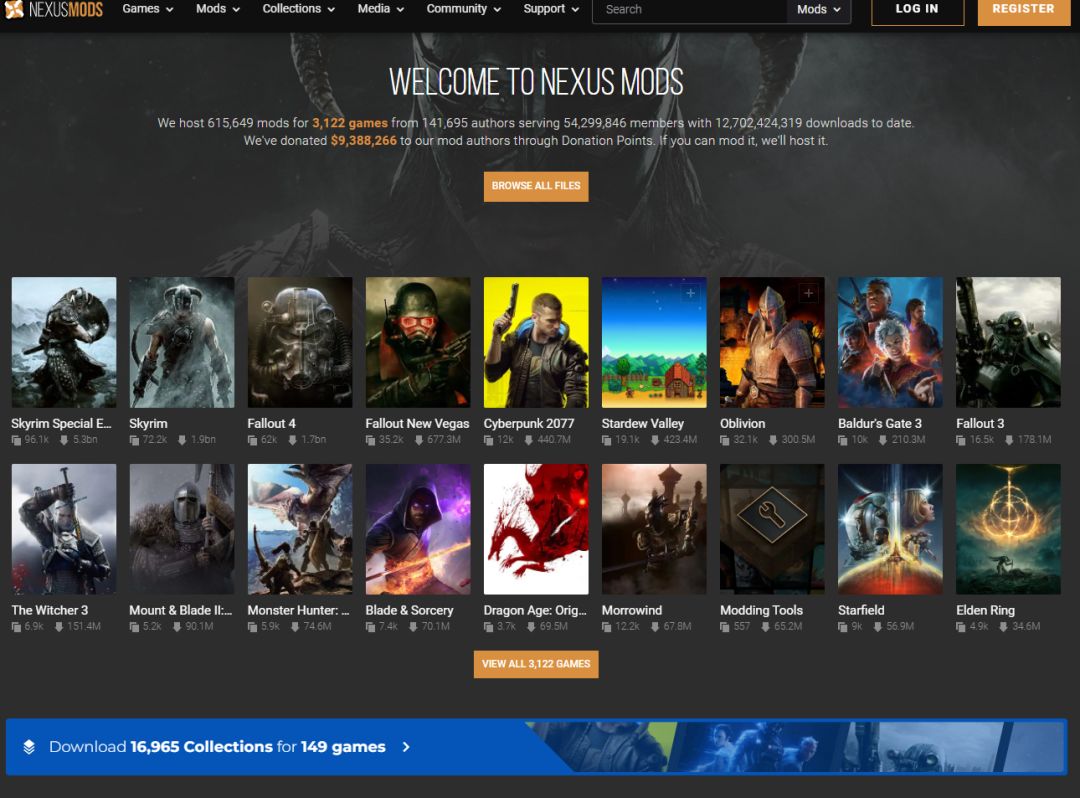Click Morrowind mod count icon

pyautogui.click(x=607, y=627)
